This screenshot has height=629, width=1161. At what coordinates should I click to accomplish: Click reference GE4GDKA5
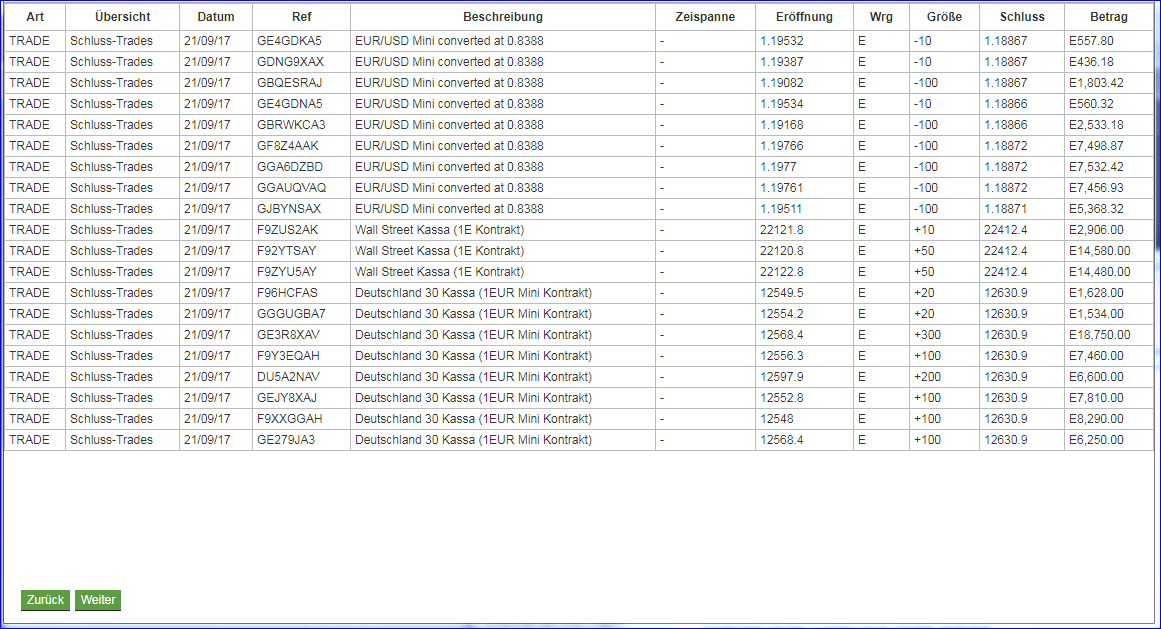(x=290, y=41)
